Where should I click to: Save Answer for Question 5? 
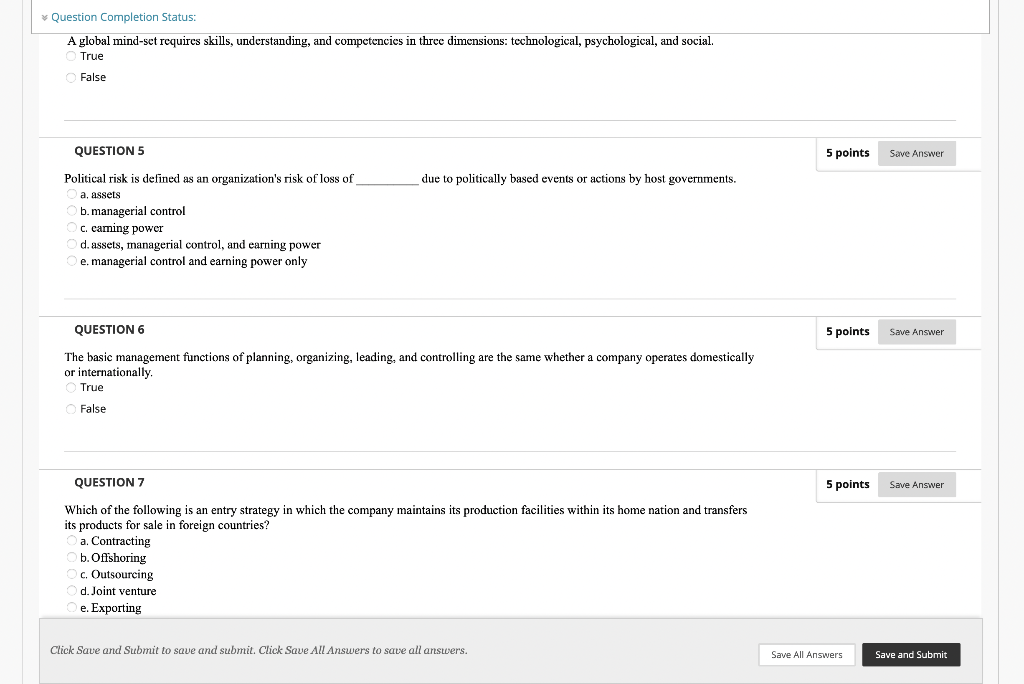(x=916, y=153)
